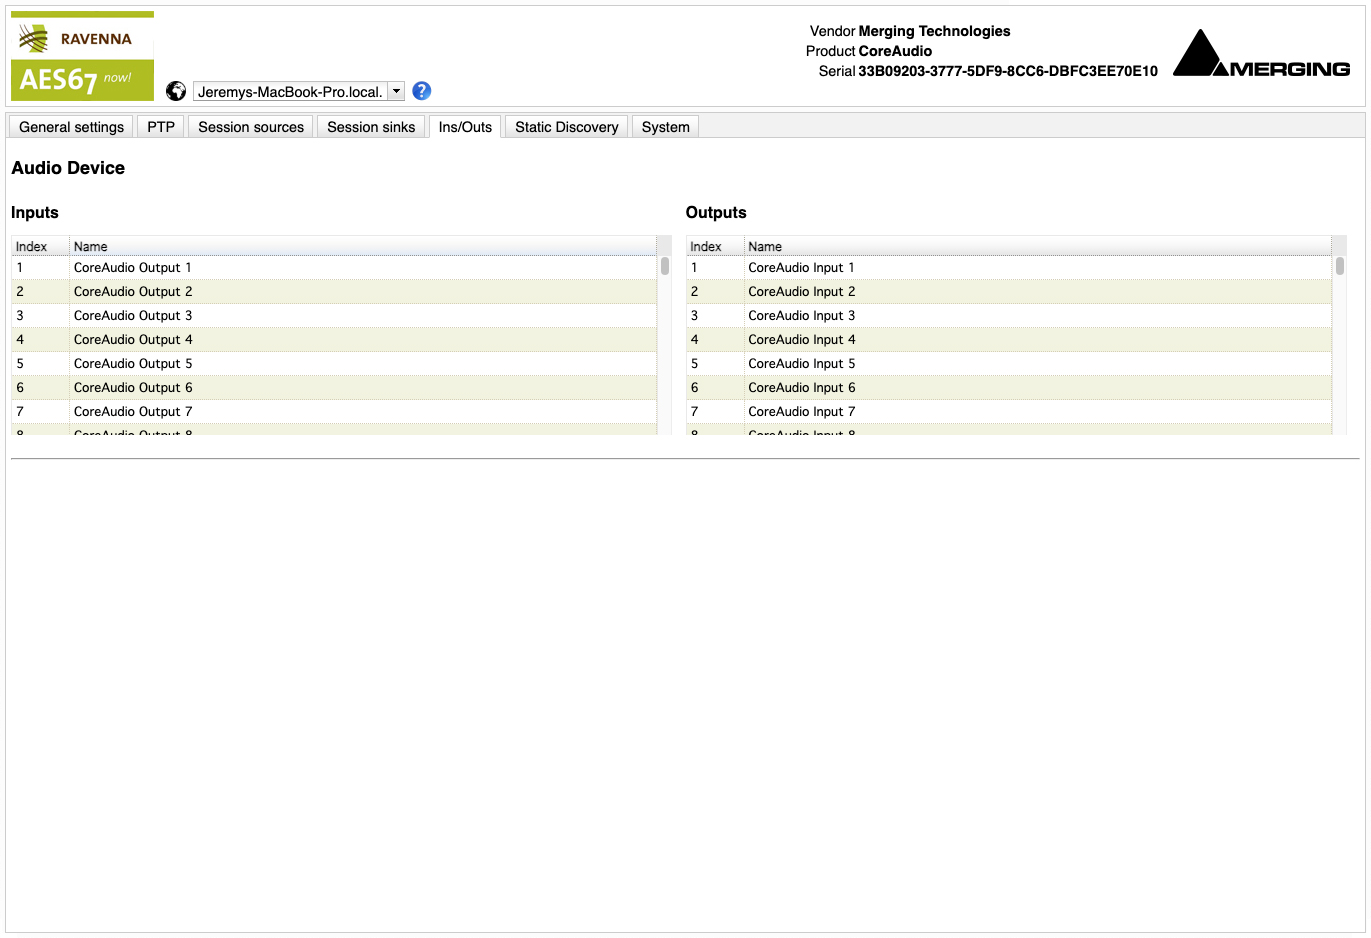Image resolution: width=1371 pixels, height=938 pixels.
Task: Switch to the System tab
Action: 665,127
